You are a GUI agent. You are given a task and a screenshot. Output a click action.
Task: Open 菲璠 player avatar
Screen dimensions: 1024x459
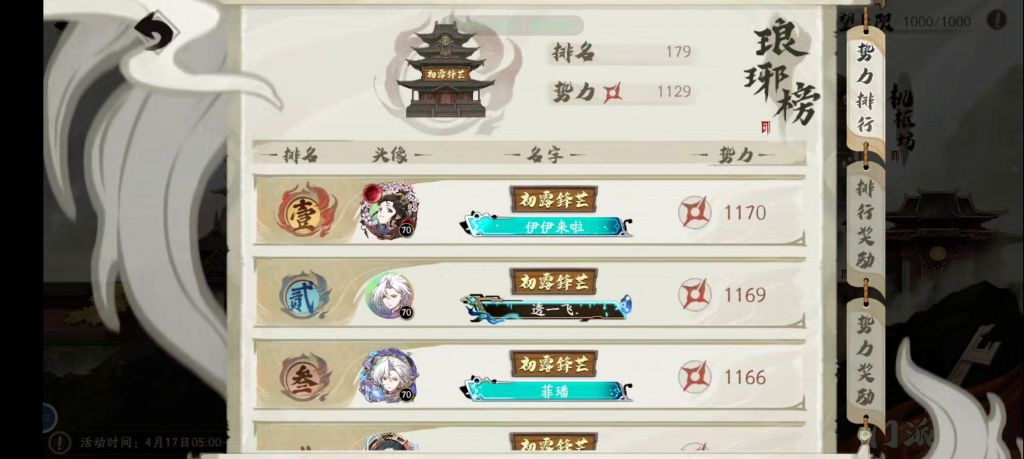point(388,376)
